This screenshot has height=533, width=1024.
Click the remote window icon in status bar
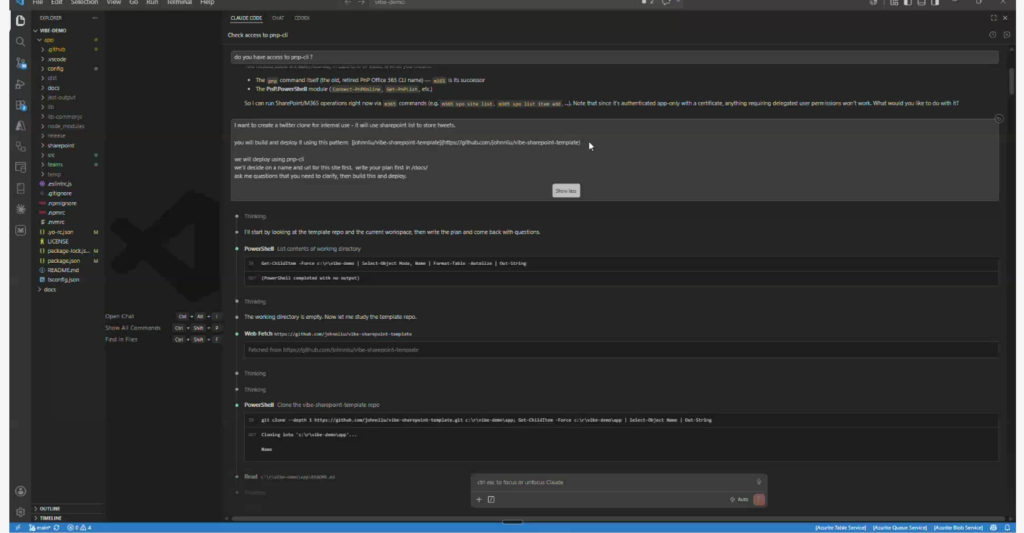pyautogui.click(x=18, y=528)
